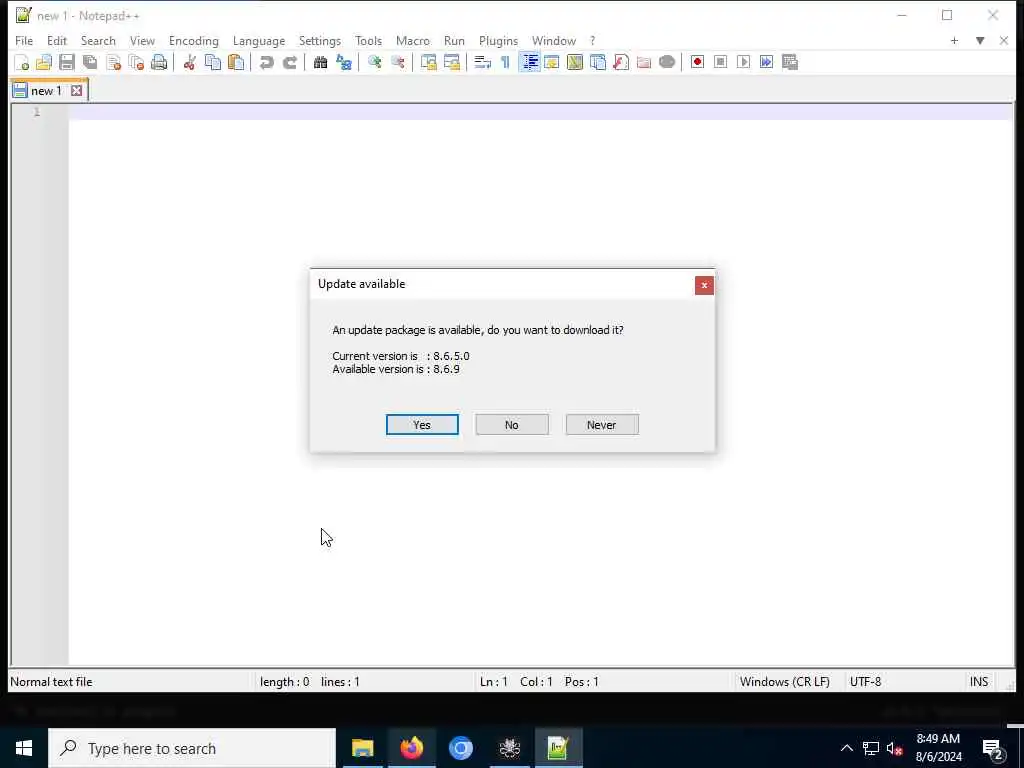Click the Zoom Out toolbar icon
The height and width of the screenshot is (768, 1024).
(398, 62)
